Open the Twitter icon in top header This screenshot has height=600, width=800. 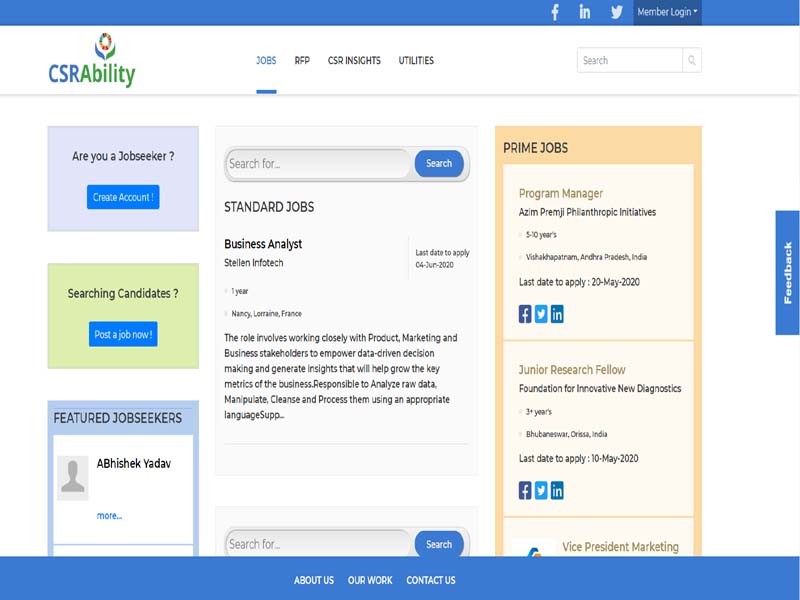[616, 12]
